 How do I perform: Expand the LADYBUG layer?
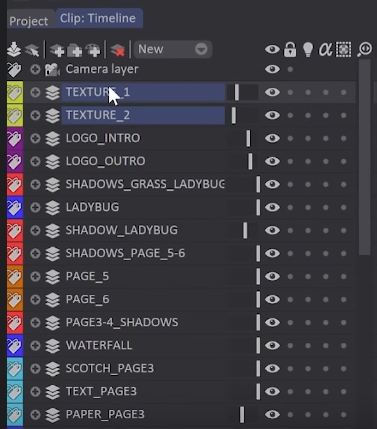(x=35, y=207)
